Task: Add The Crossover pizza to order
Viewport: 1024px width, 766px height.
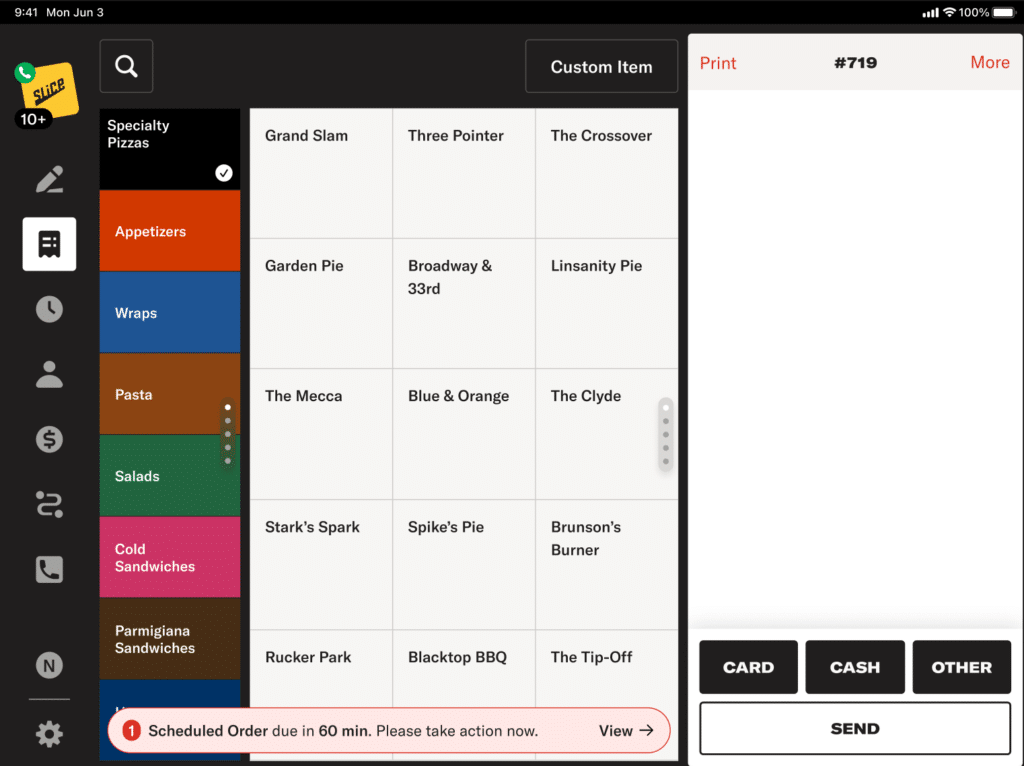Action: point(607,174)
